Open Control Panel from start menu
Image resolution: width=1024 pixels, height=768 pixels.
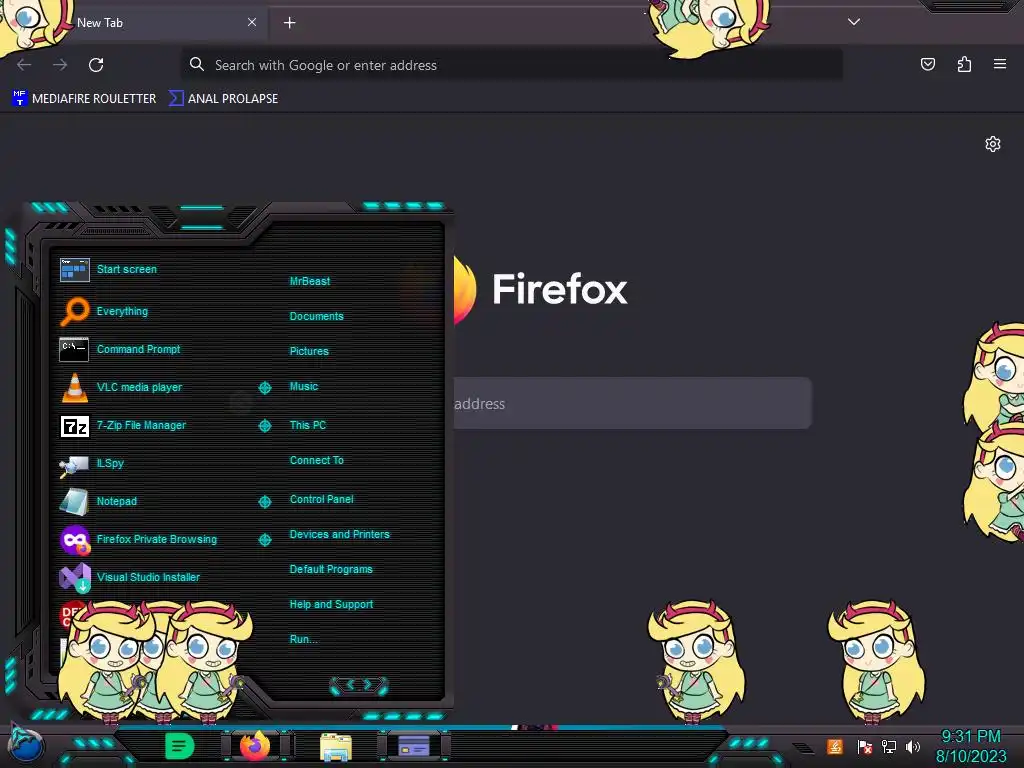(x=321, y=499)
